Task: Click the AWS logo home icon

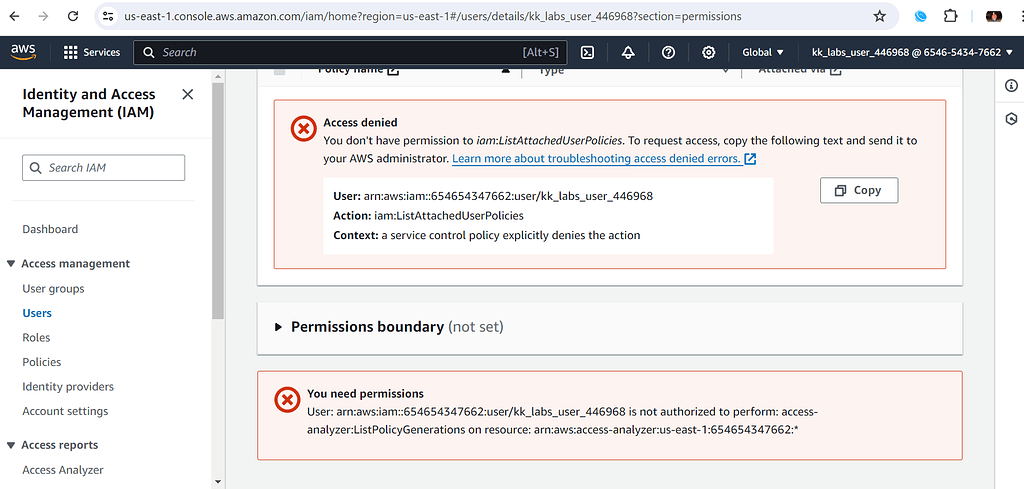Action: point(24,52)
